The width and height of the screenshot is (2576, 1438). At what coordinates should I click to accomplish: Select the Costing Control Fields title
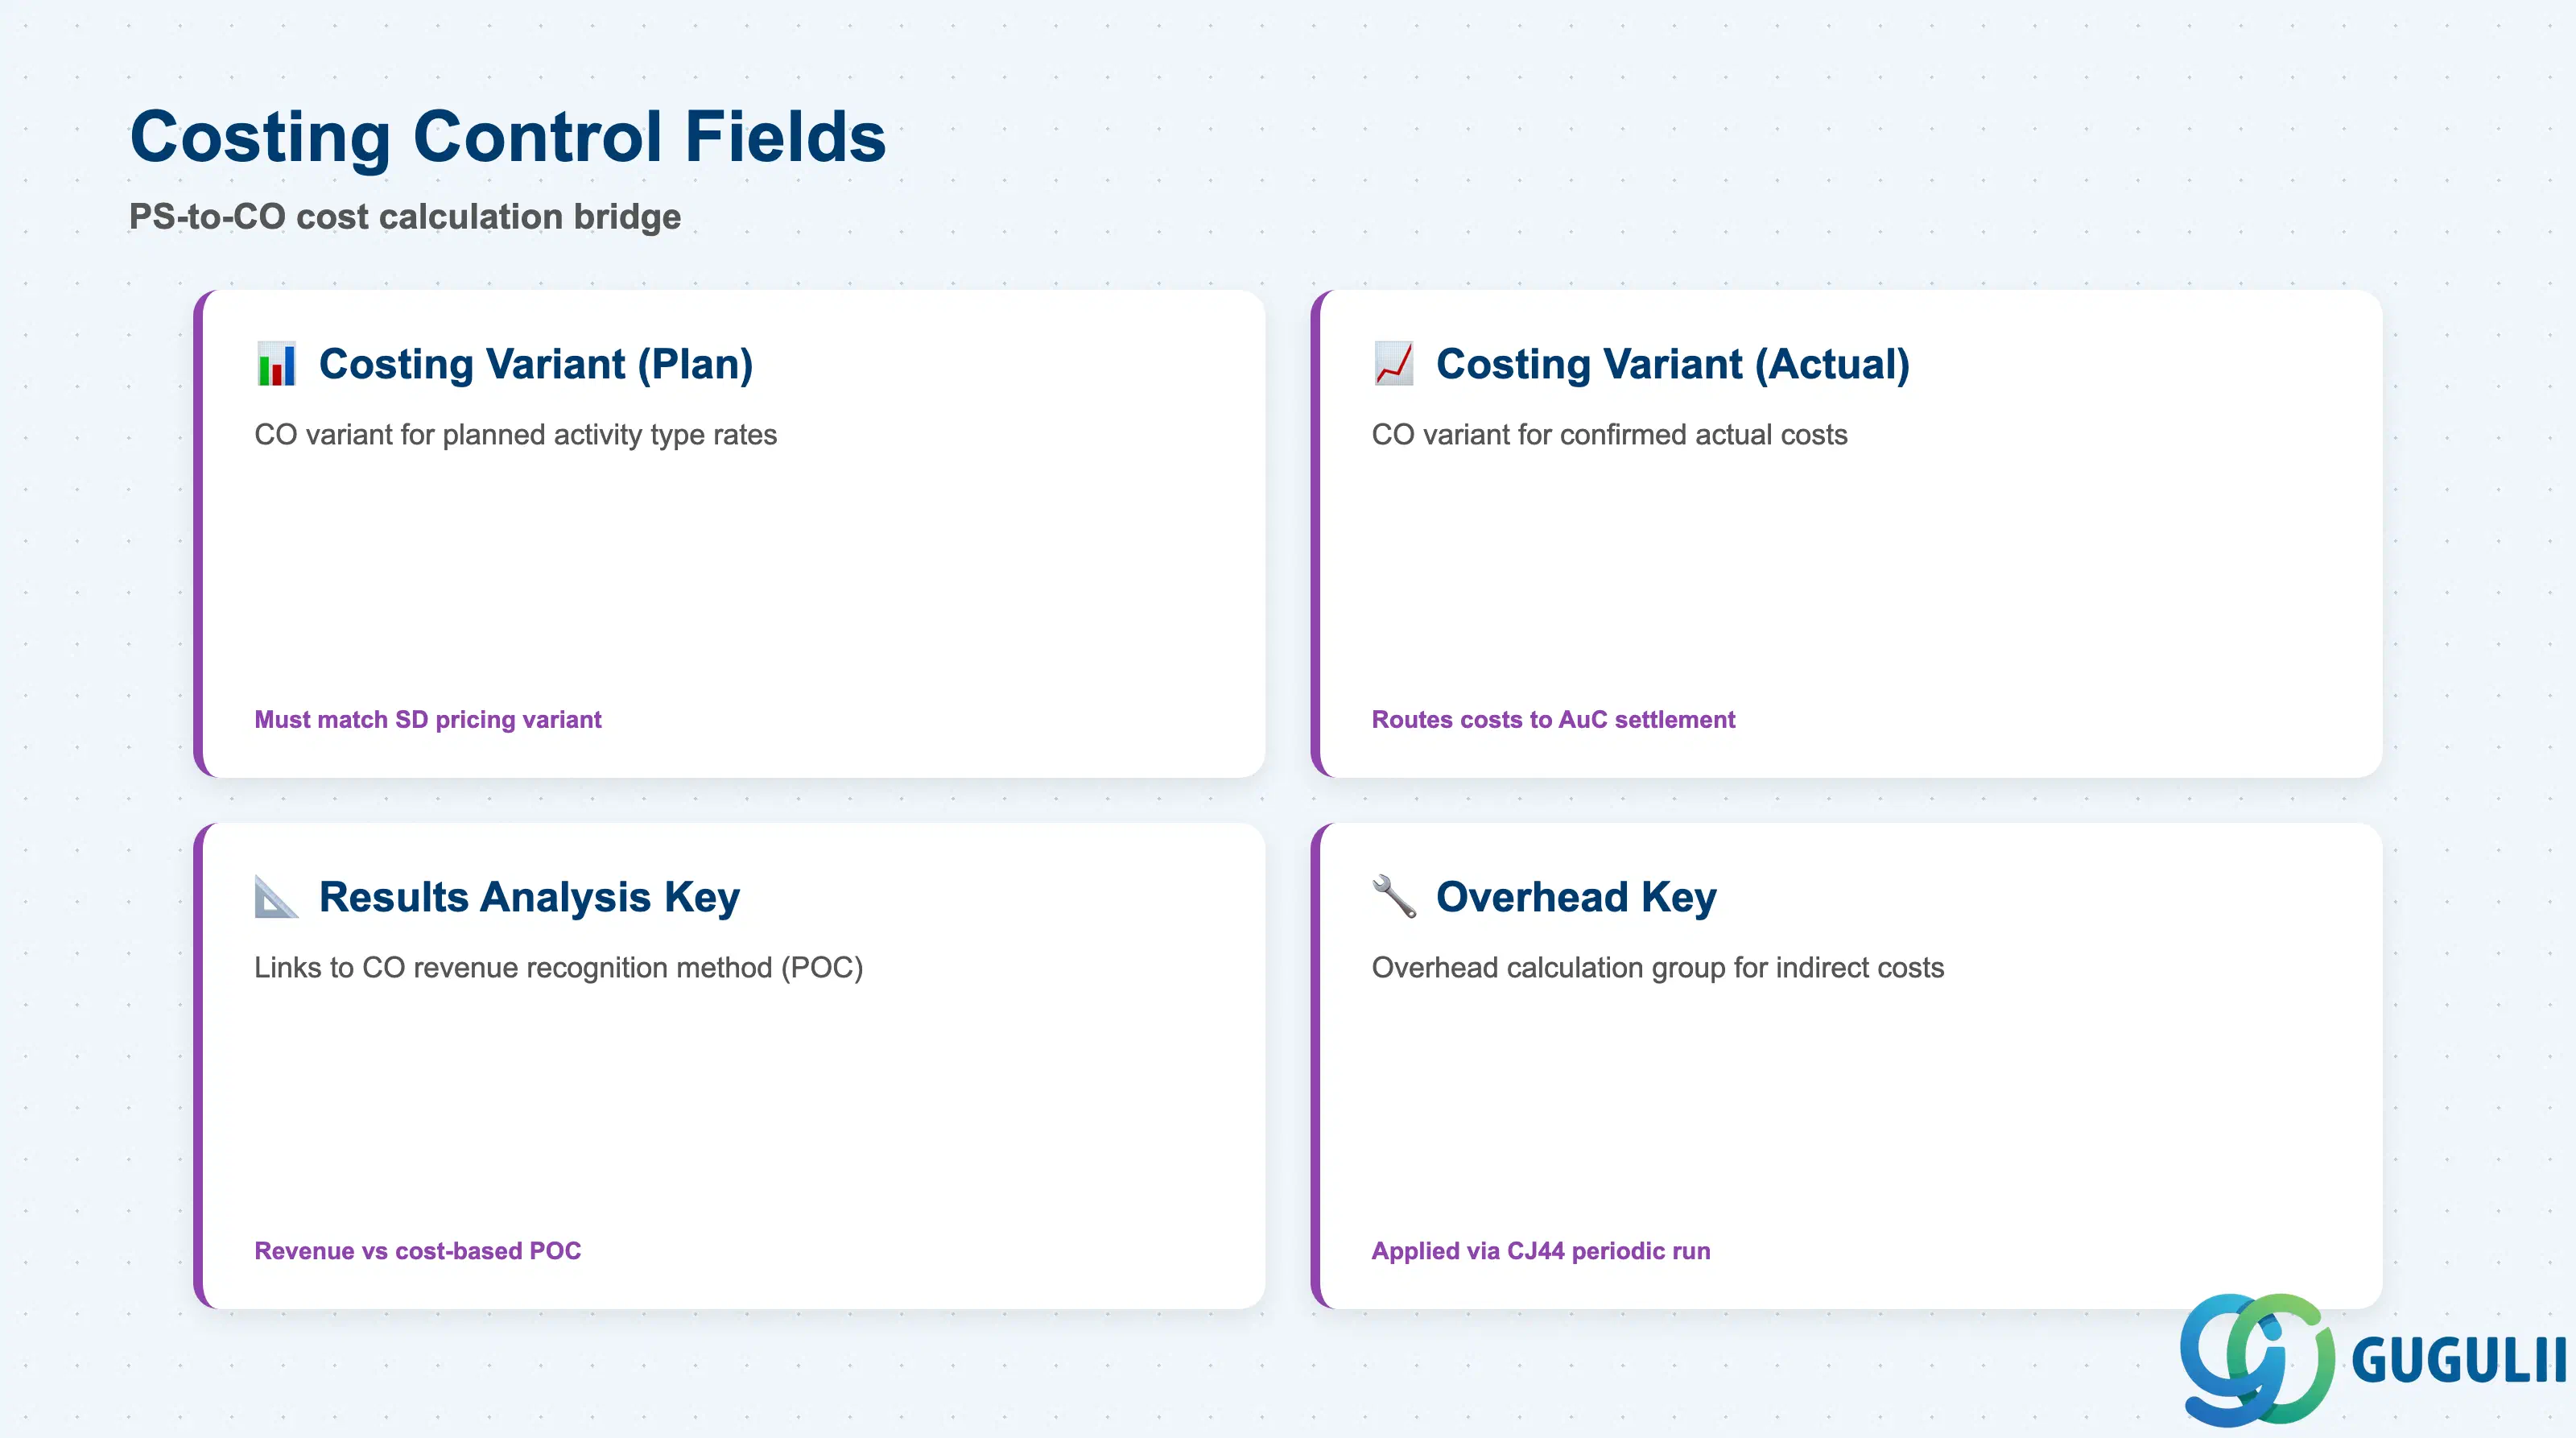coord(508,136)
